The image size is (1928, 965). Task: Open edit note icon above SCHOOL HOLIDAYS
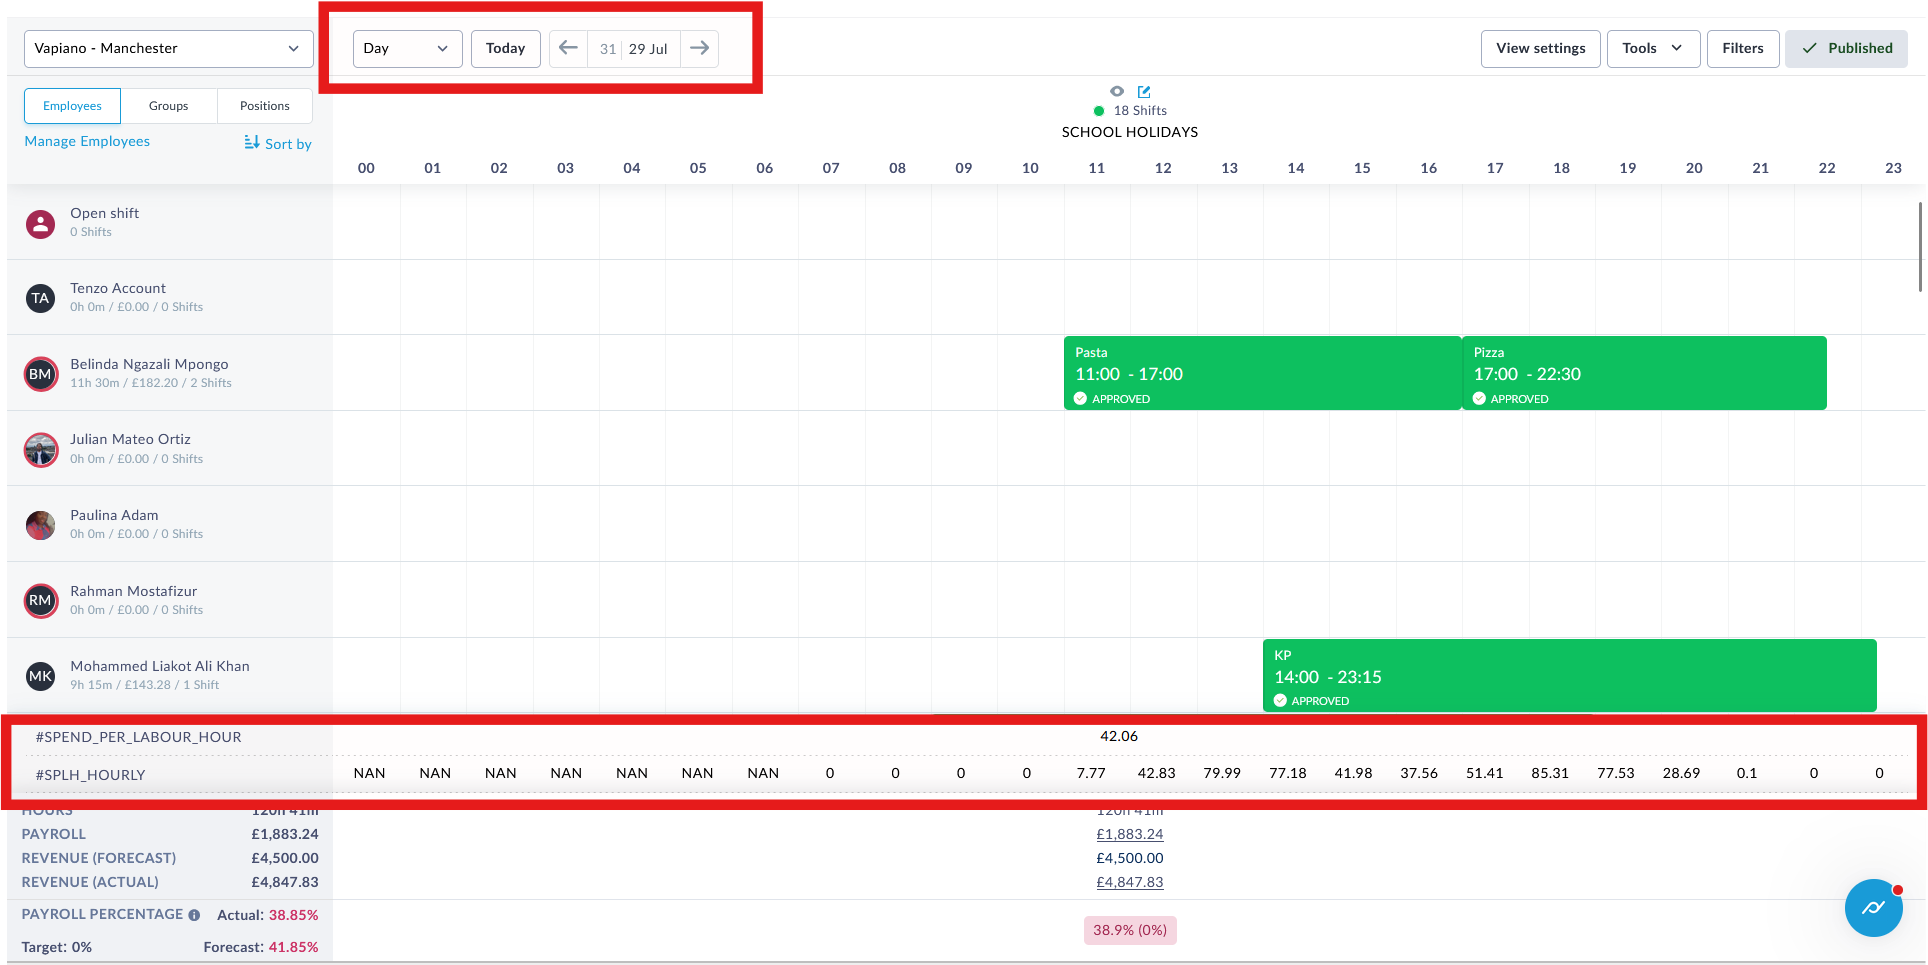click(x=1144, y=91)
